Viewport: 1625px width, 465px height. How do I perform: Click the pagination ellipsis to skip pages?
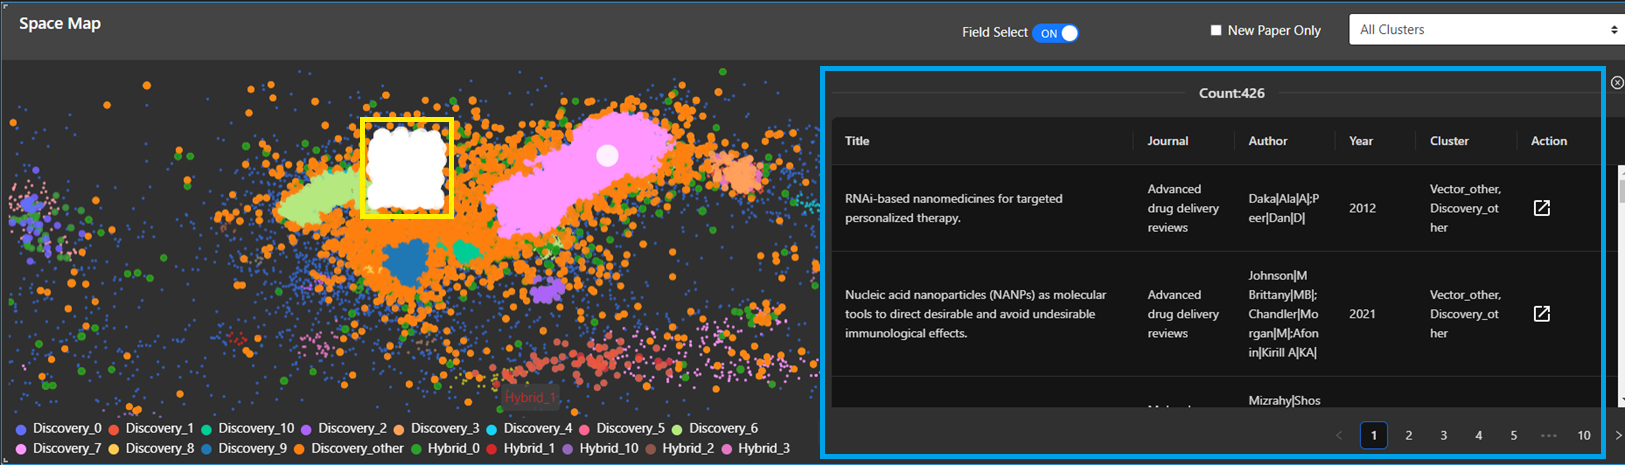click(x=1548, y=435)
